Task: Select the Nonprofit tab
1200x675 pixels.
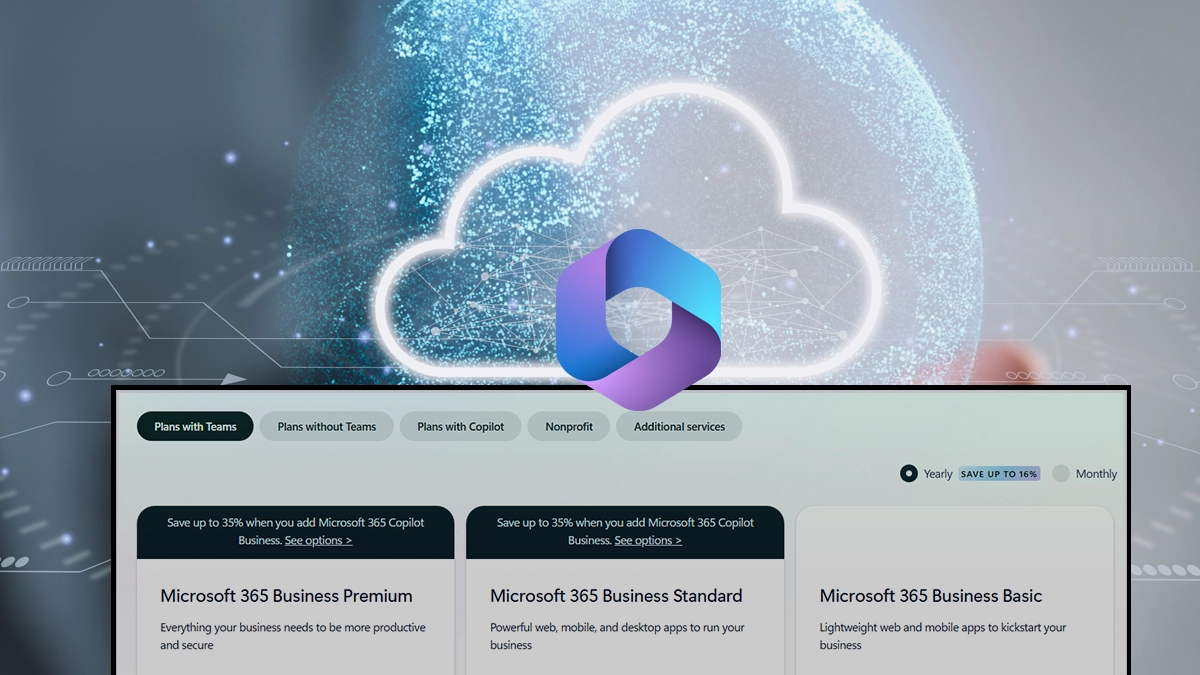Action: point(569,426)
